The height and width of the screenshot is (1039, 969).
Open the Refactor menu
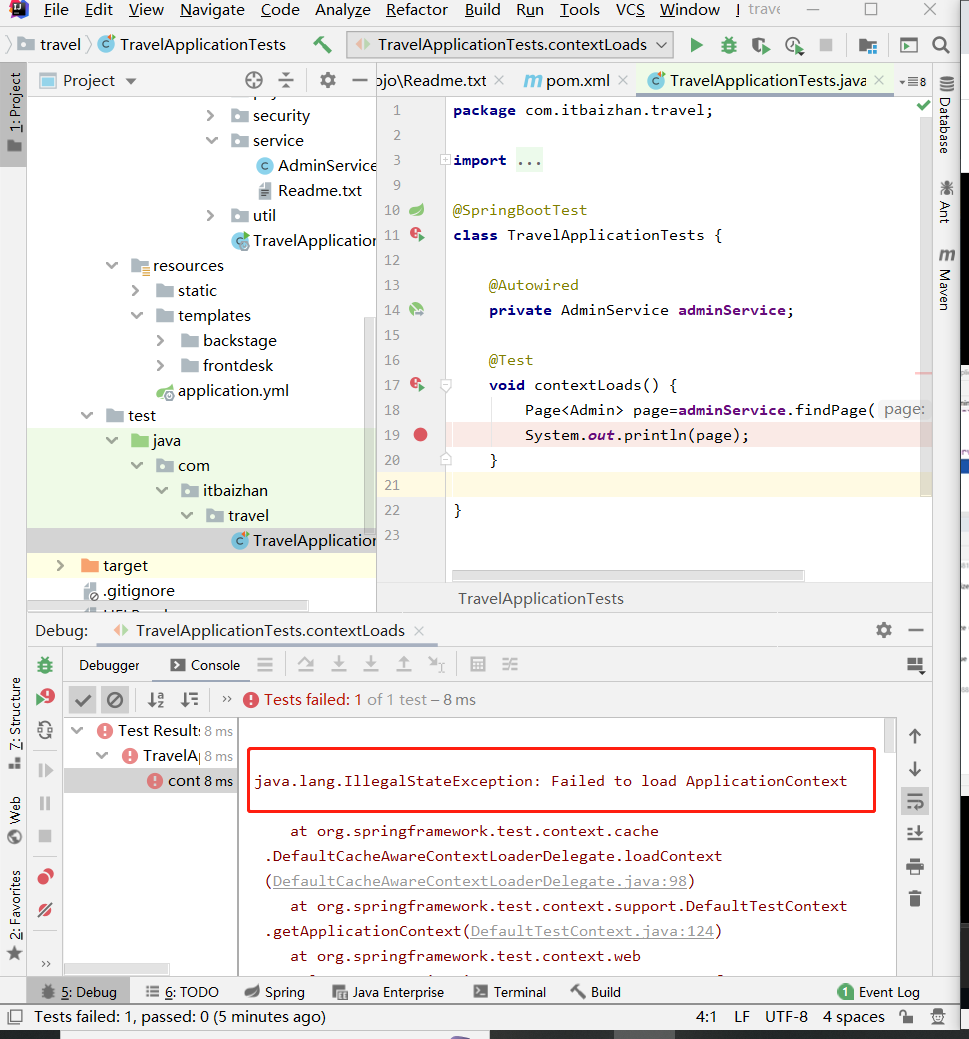417,10
